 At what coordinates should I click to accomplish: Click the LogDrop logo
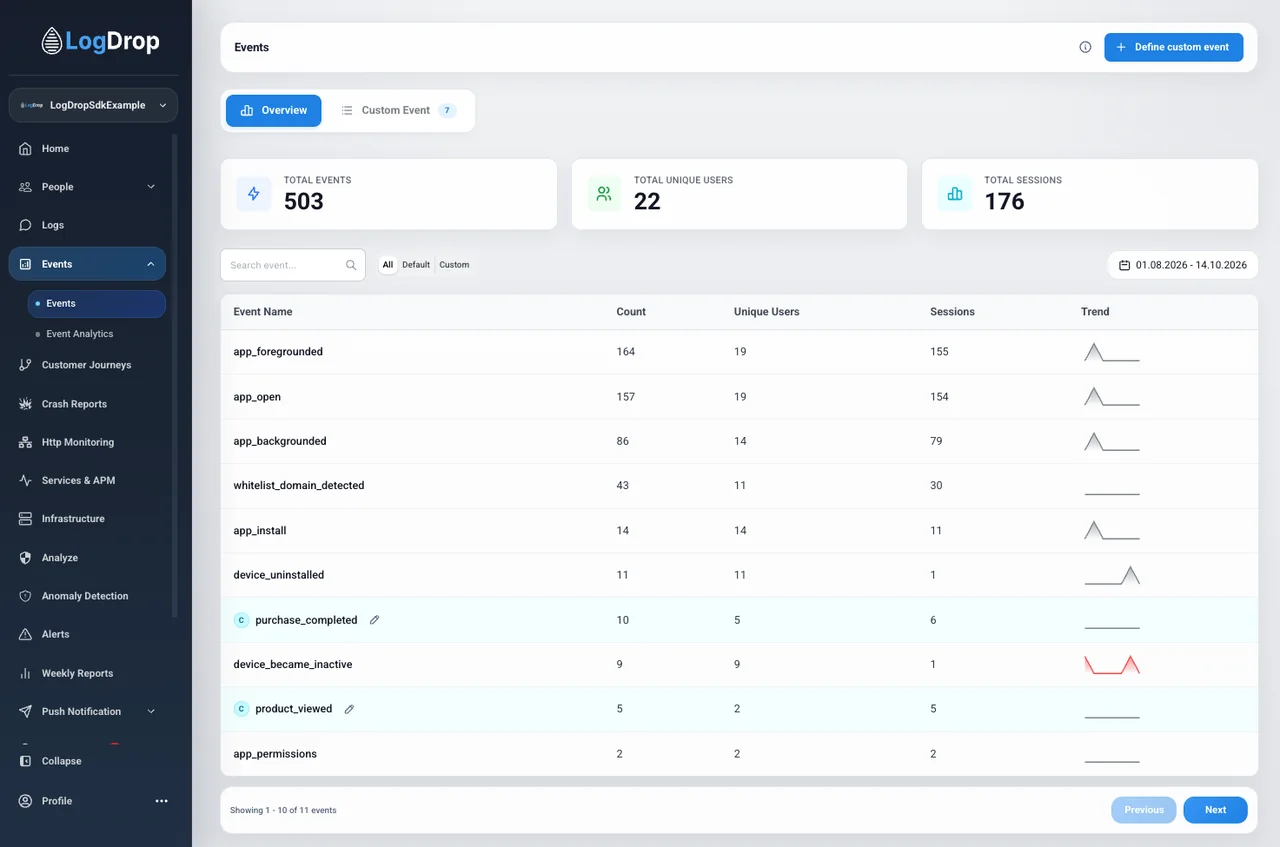pyautogui.click(x=100, y=41)
